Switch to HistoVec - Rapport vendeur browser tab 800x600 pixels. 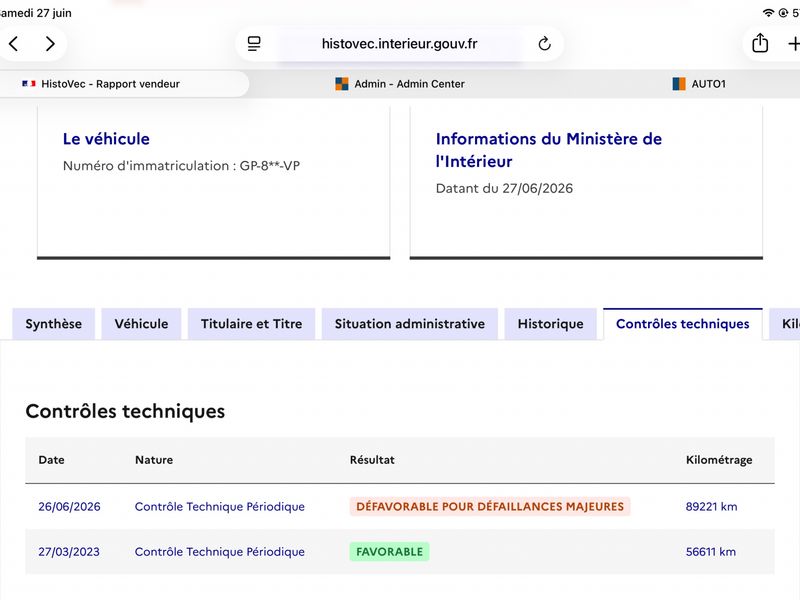pyautogui.click(x=124, y=84)
